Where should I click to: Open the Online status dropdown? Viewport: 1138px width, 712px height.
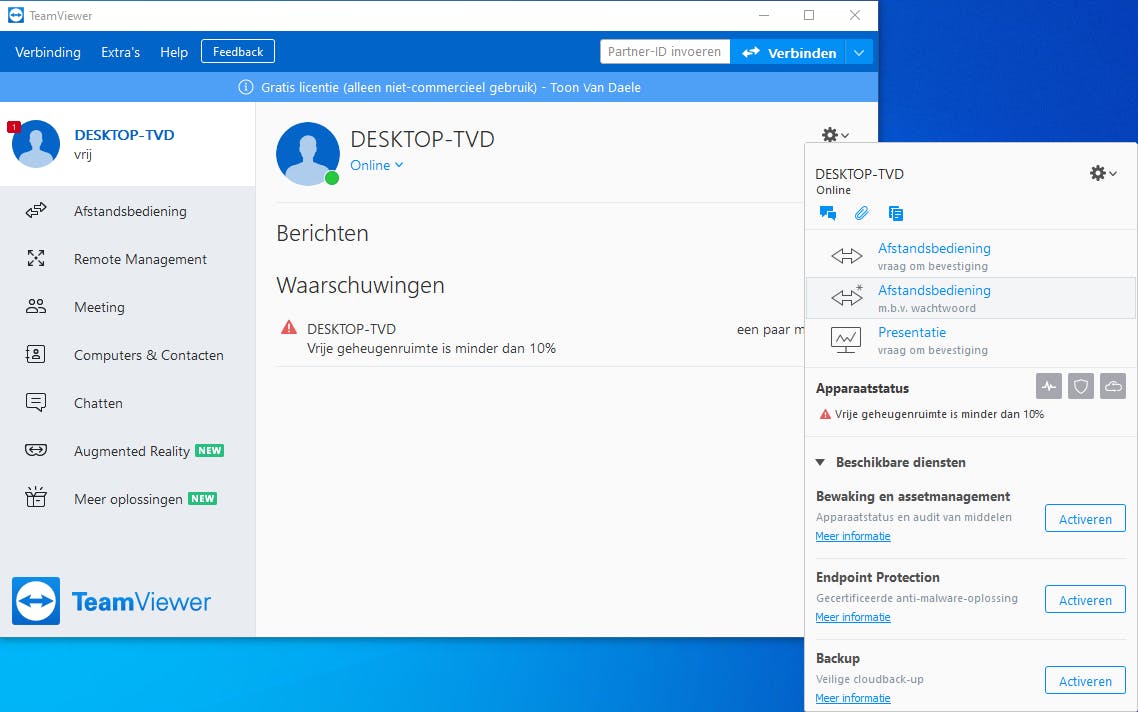pyautogui.click(x=377, y=165)
